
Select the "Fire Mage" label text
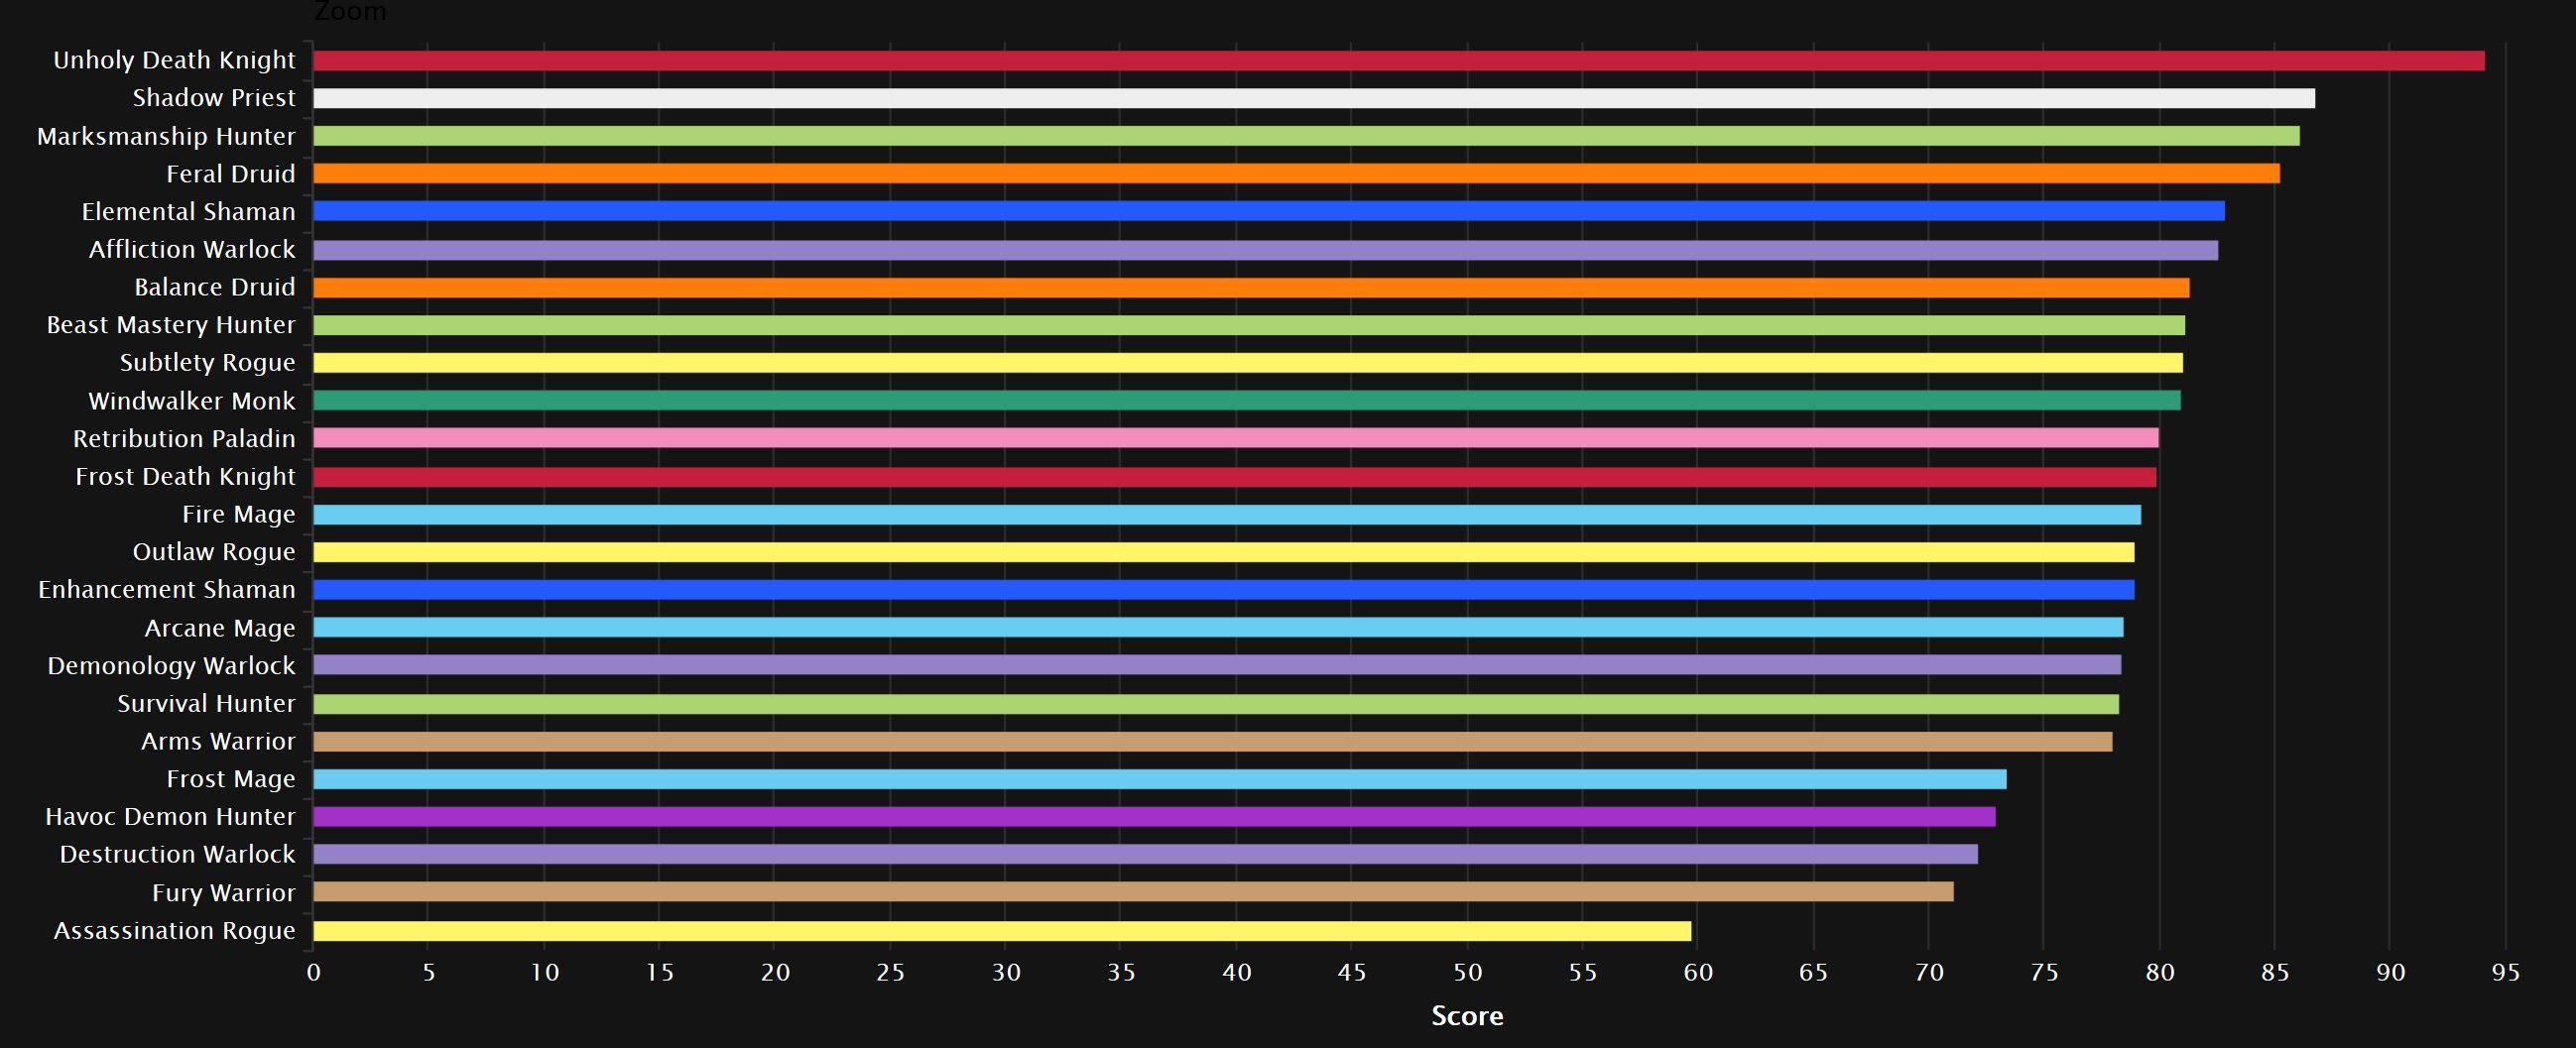(238, 515)
